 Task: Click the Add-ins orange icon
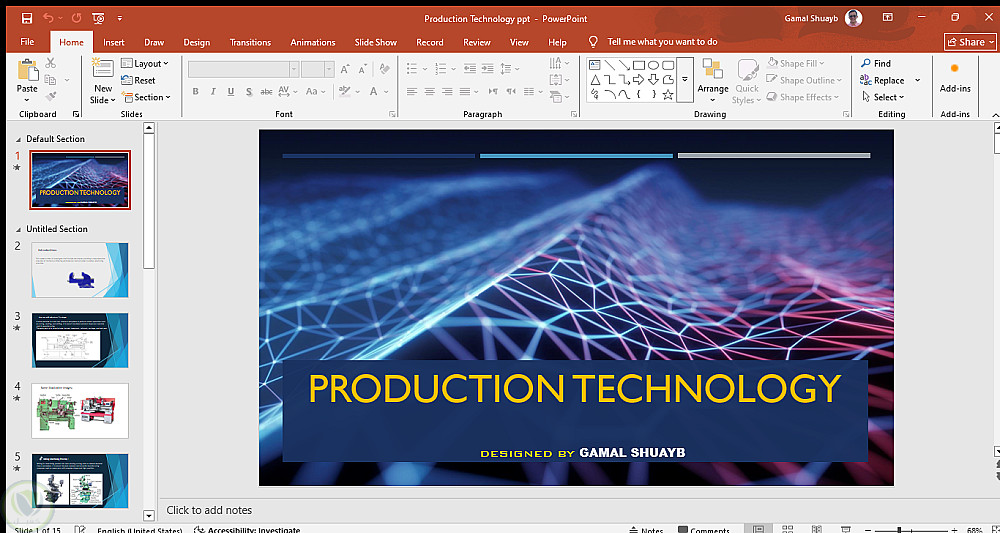955,68
